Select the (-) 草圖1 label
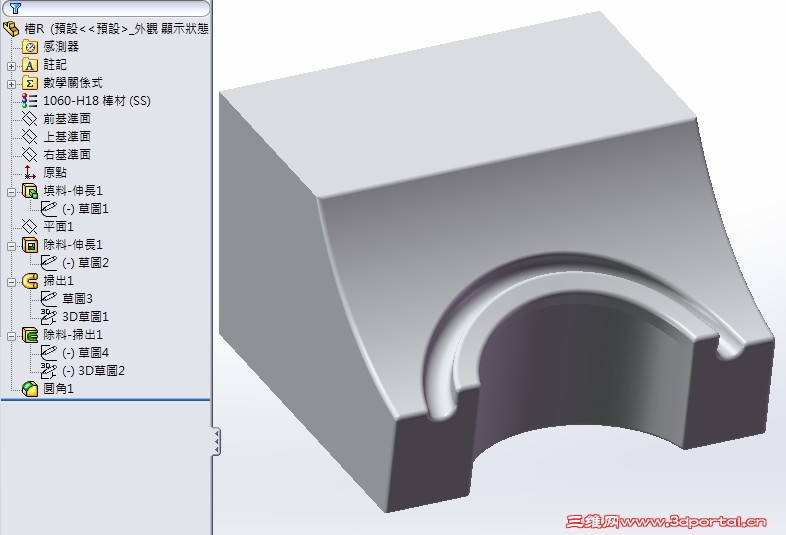This screenshot has height=535, width=786. (x=85, y=209)
